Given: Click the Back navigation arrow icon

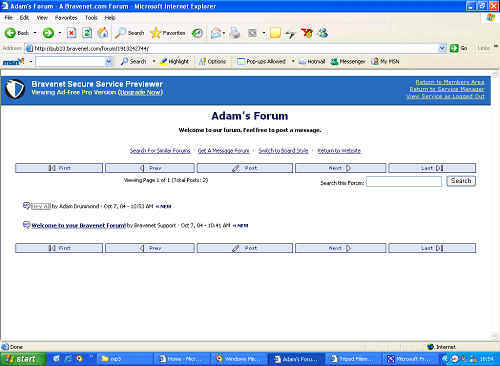Looking at the screenshot, I should tap(10, 33).
